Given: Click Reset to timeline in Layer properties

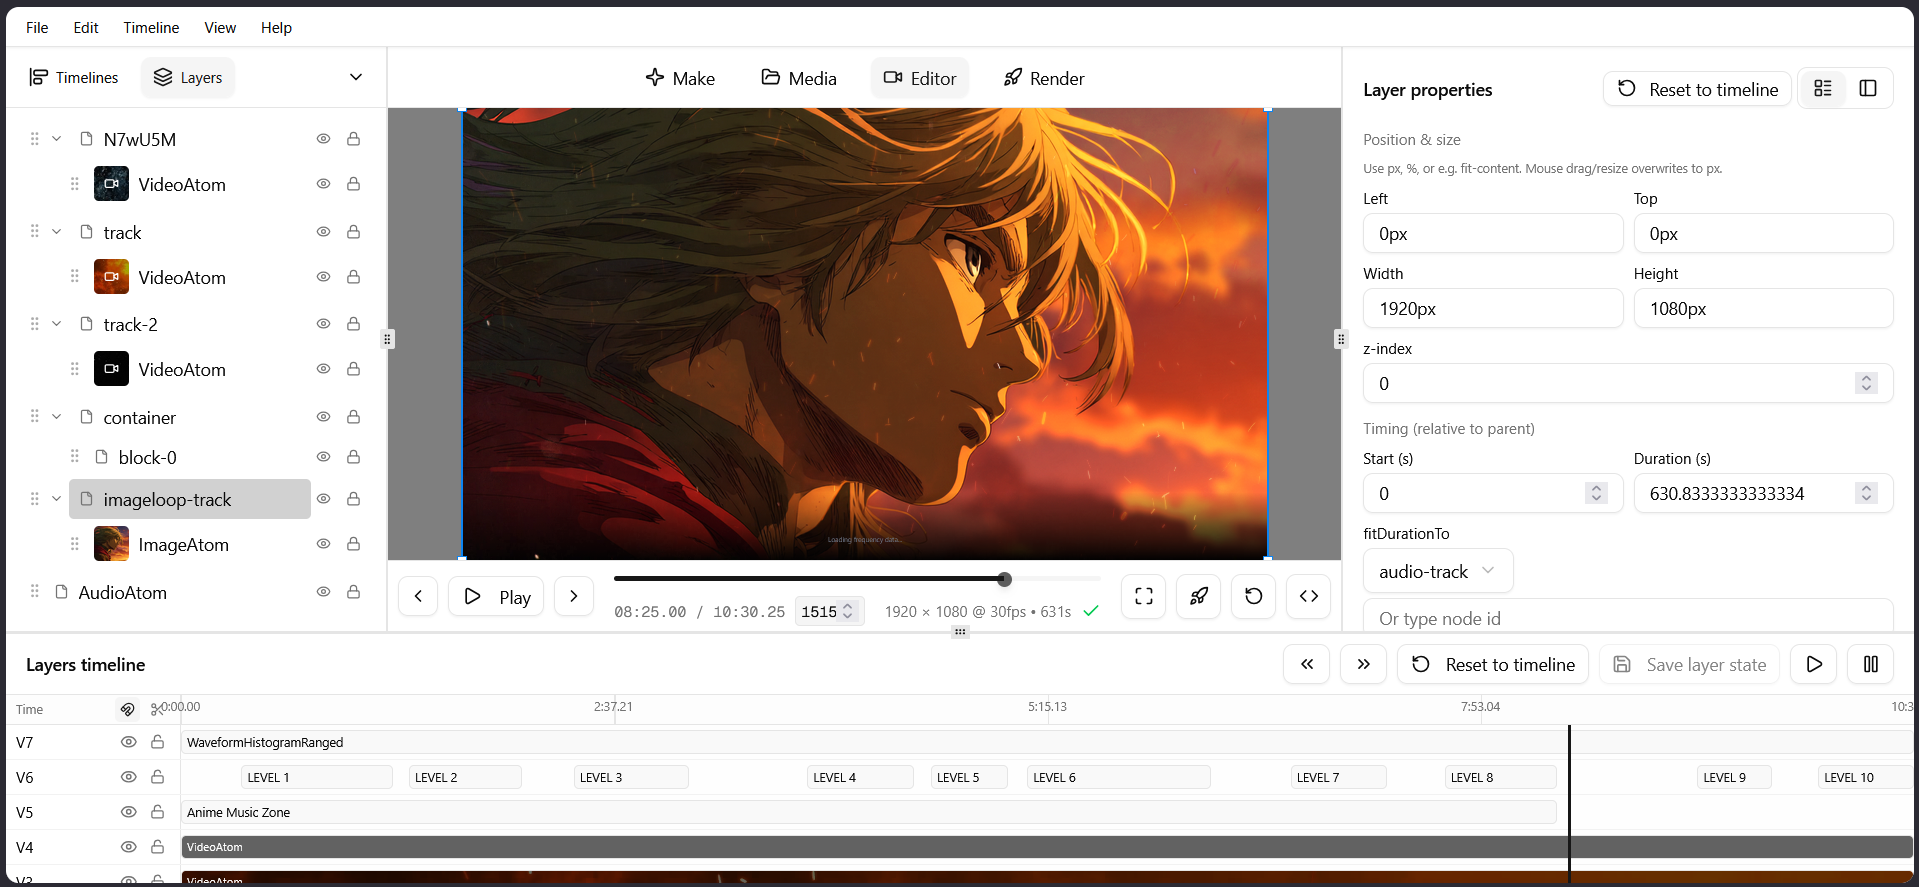Looking at the screenshot, I should point(1697,89).
